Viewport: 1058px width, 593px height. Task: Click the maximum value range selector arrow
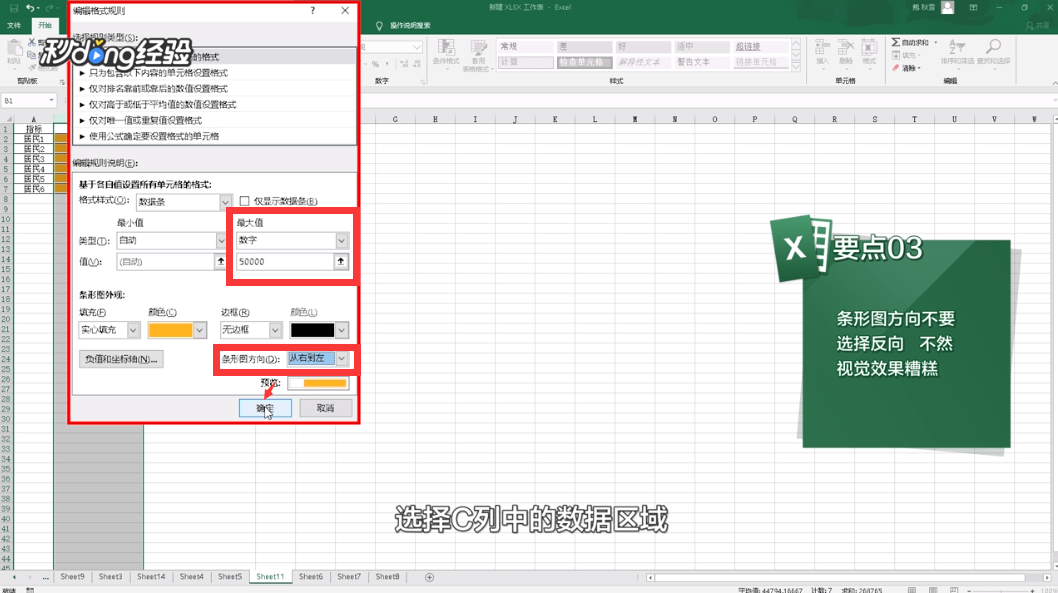[x=341, y=262]
